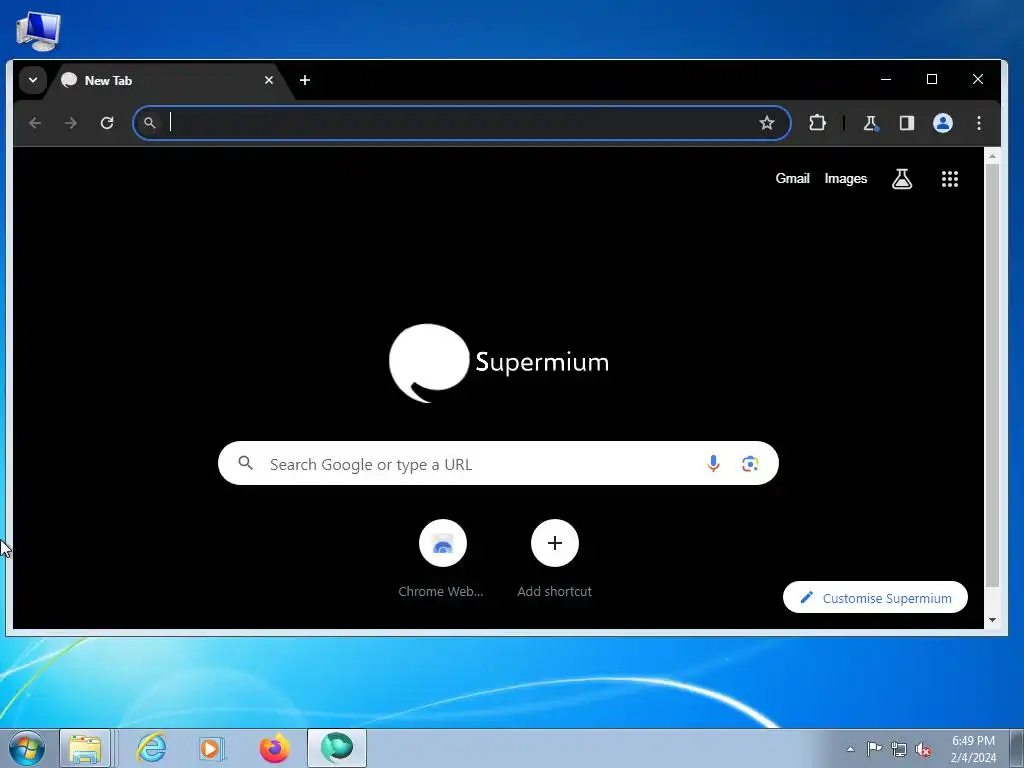Open the clock showing 6:49 PM

click(x=973, y=749)
